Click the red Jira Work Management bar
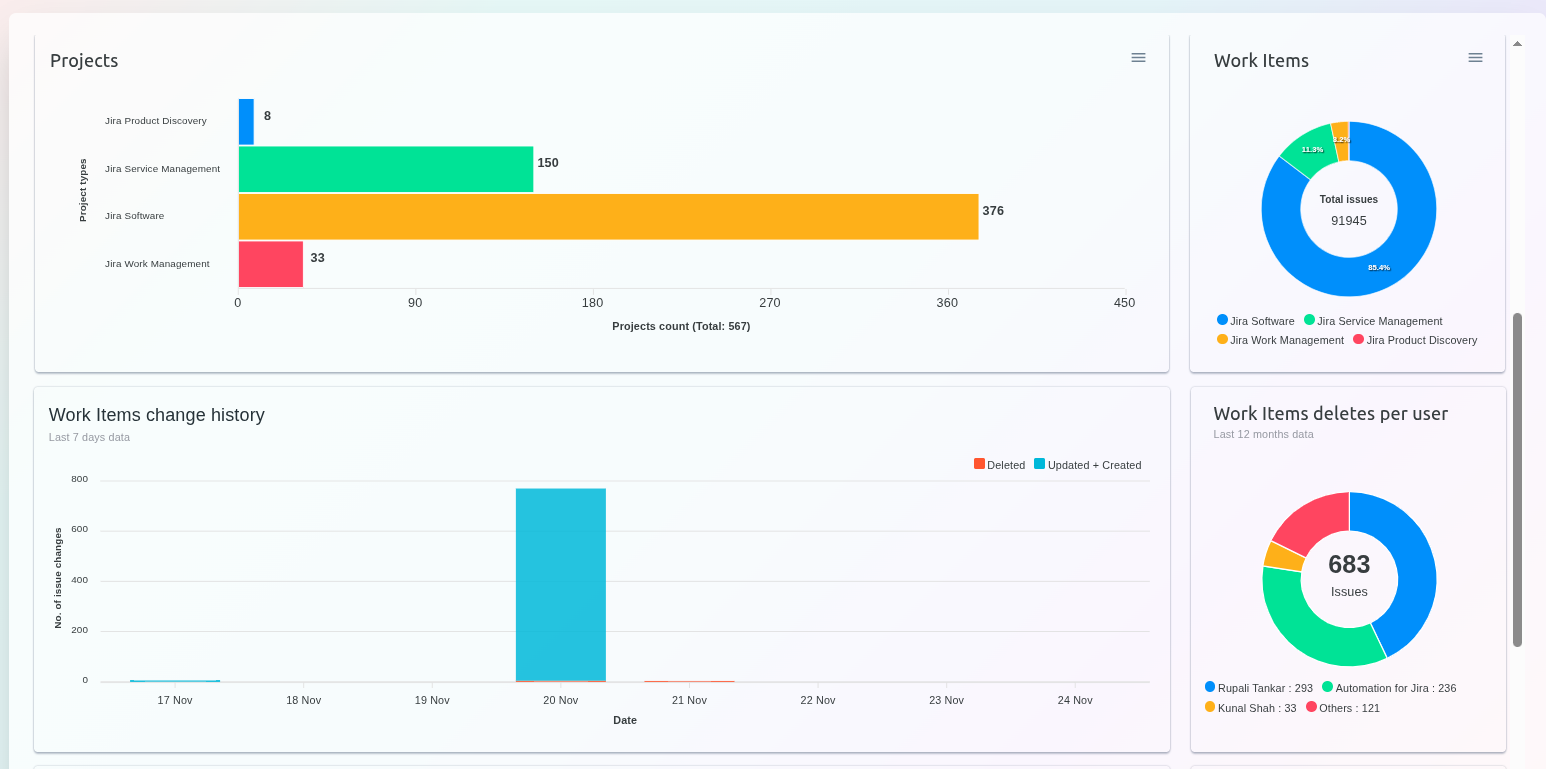The width and height of the screenshot is (1546, 769). (270, 264)
